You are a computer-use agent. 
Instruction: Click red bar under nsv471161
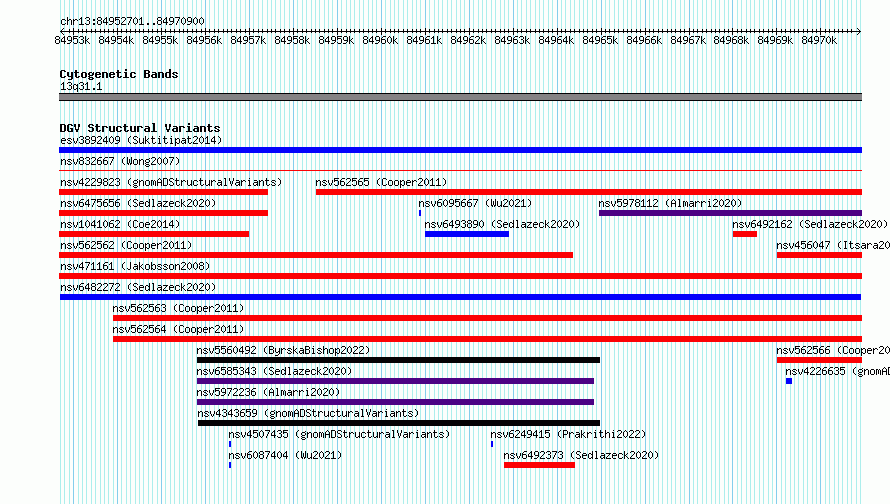coord(460,276)
